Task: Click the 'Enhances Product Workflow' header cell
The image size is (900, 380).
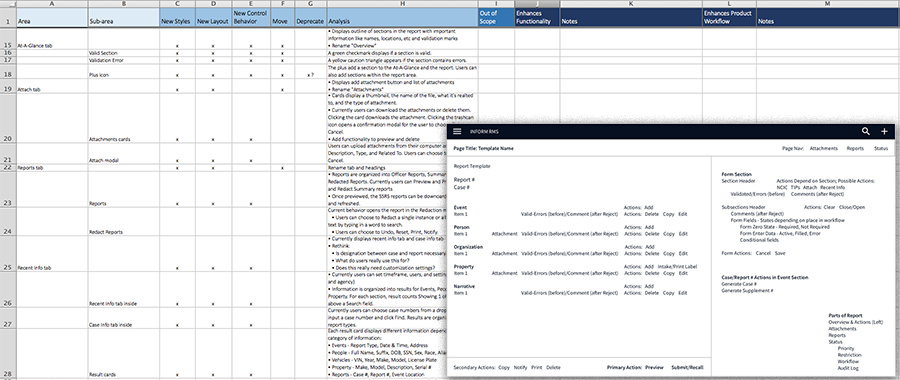Action: 730,17
